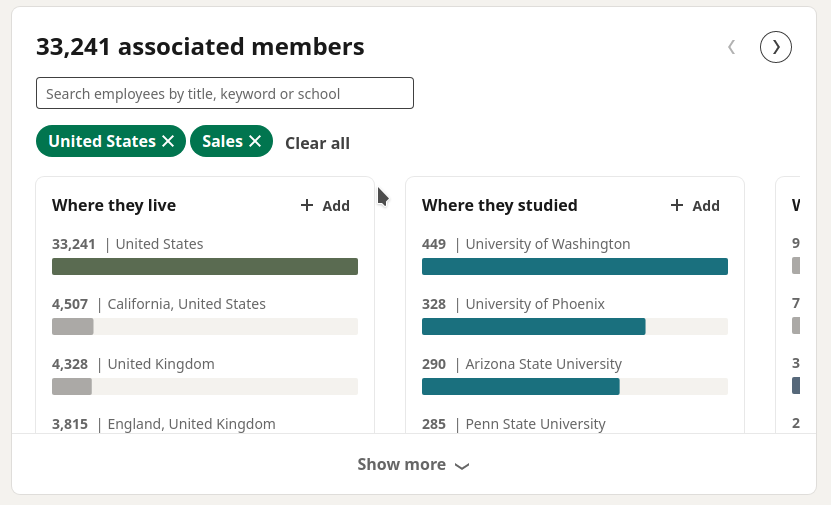This screenshot has width=831, height=505.
Task: Click plus Add in Where they live
Action: point(325,206)
